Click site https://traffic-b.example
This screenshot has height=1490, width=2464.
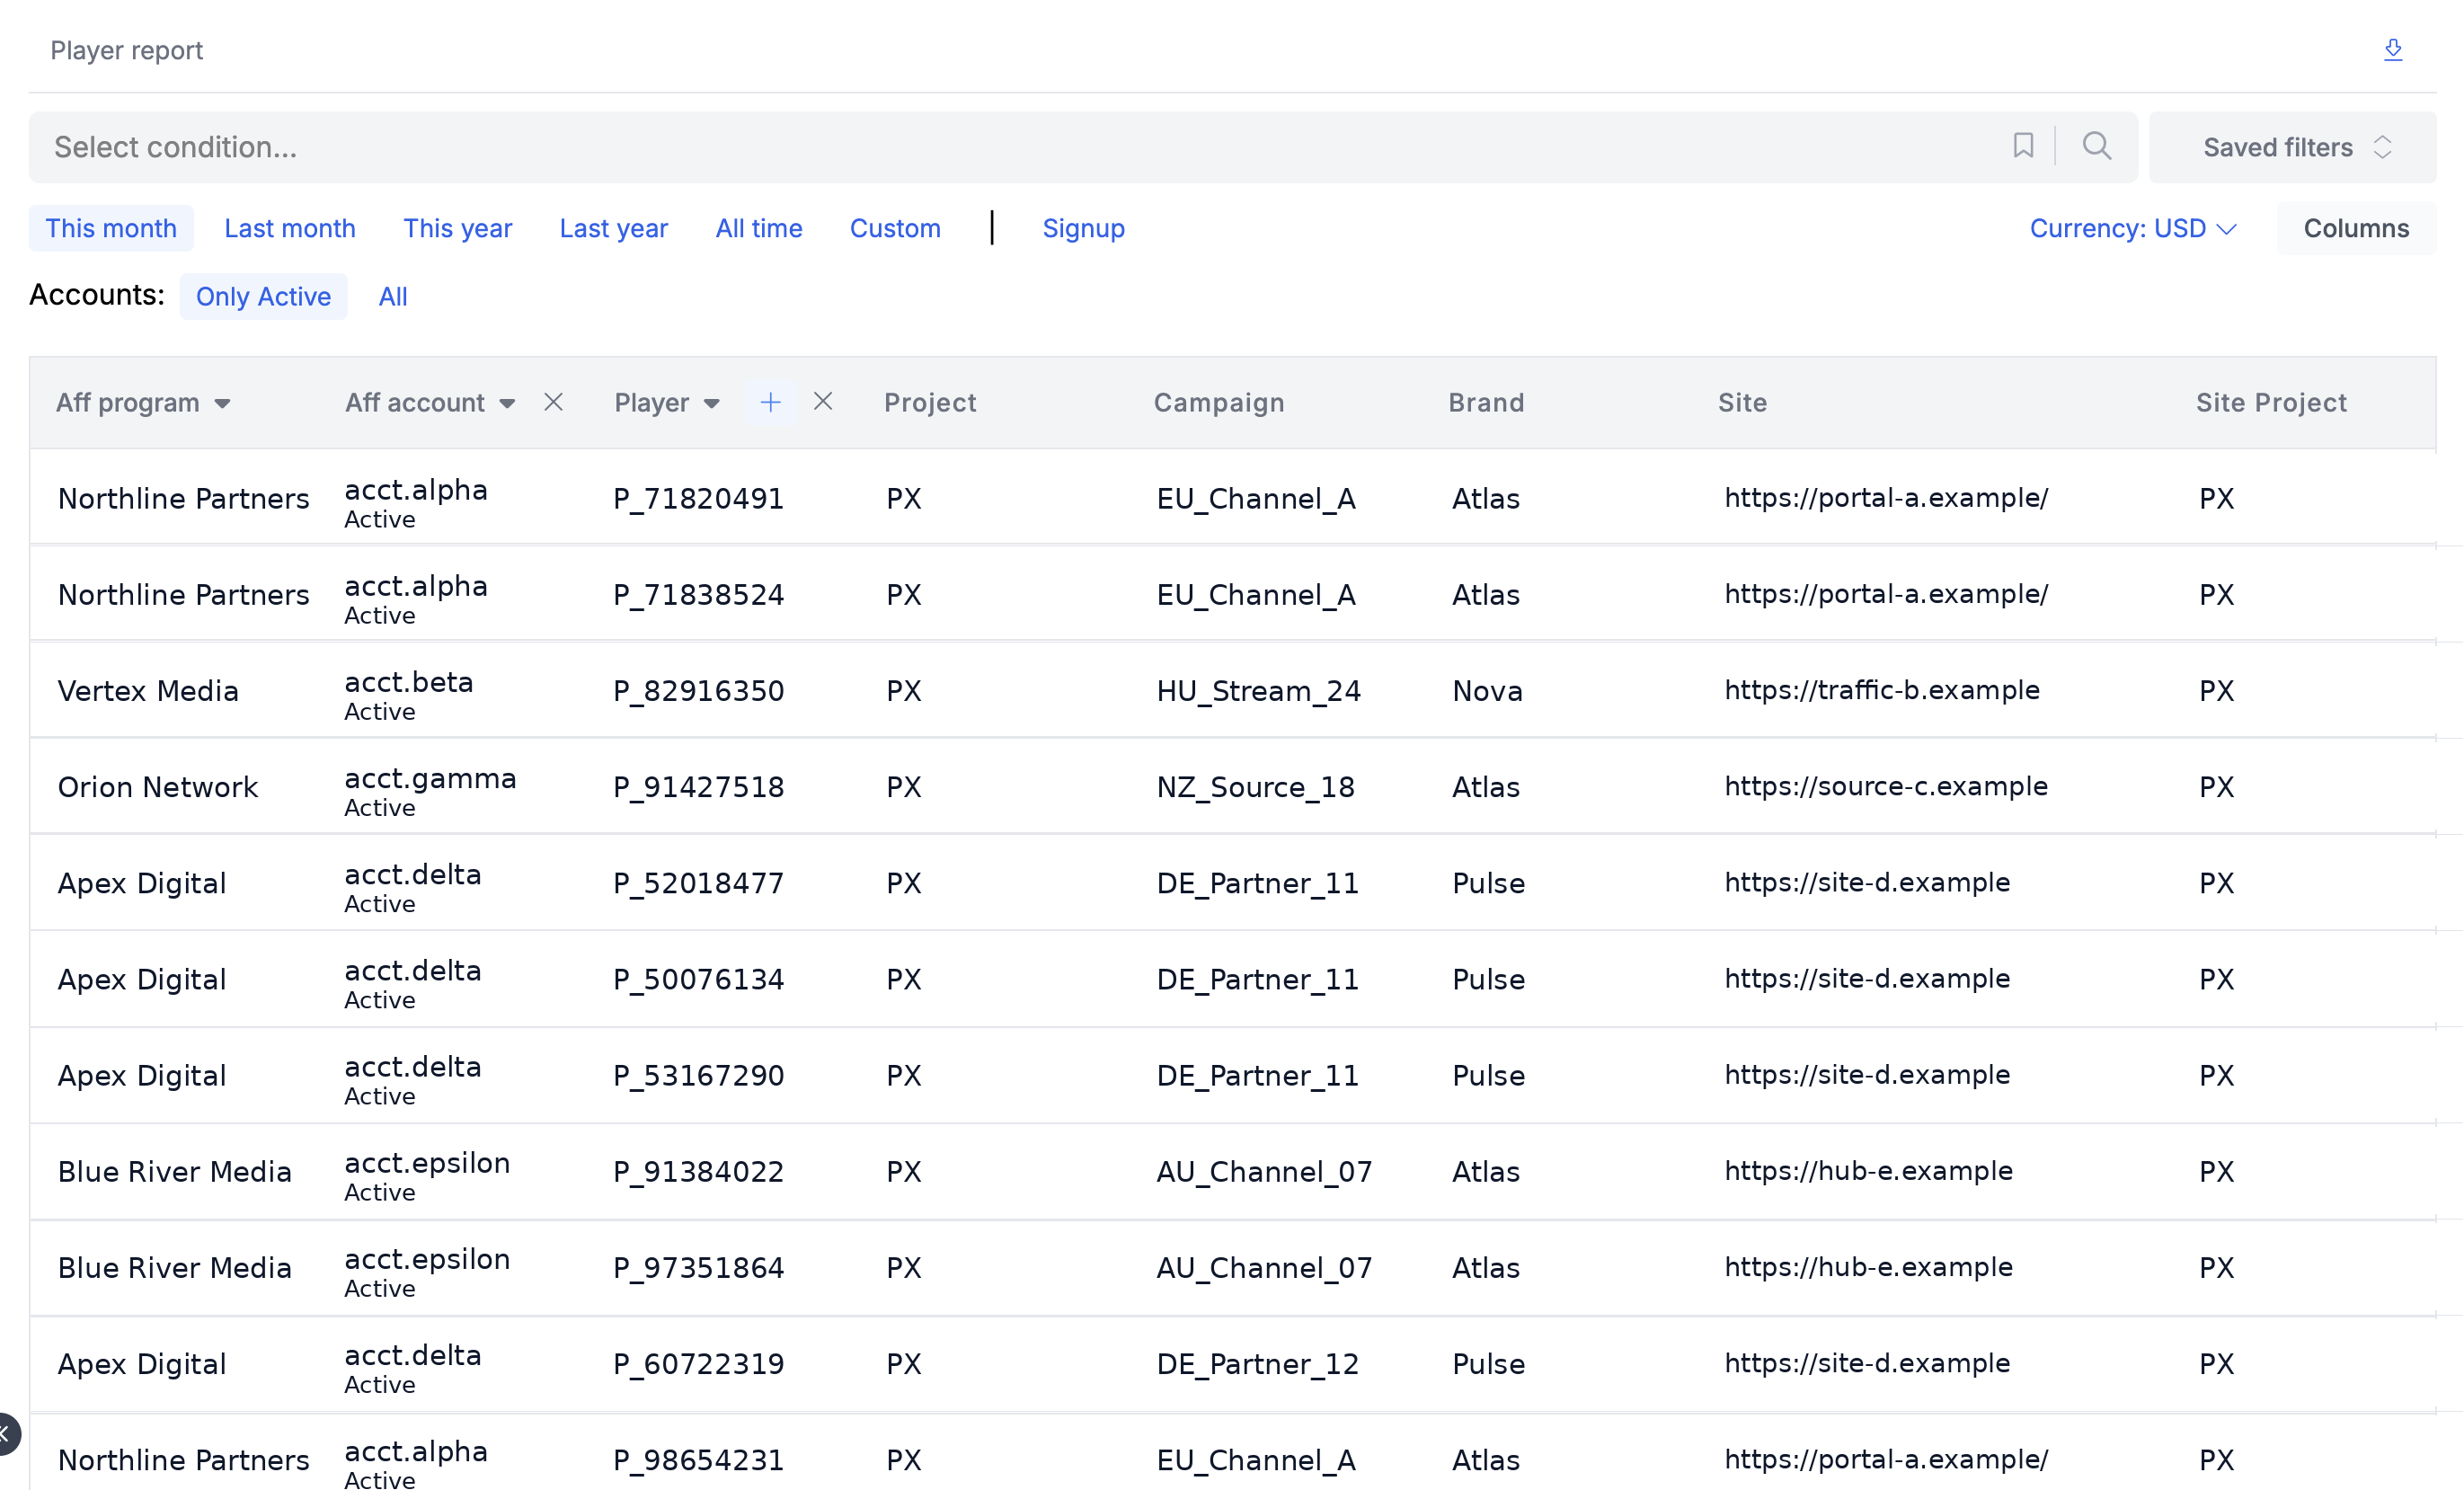[1881, 690]
